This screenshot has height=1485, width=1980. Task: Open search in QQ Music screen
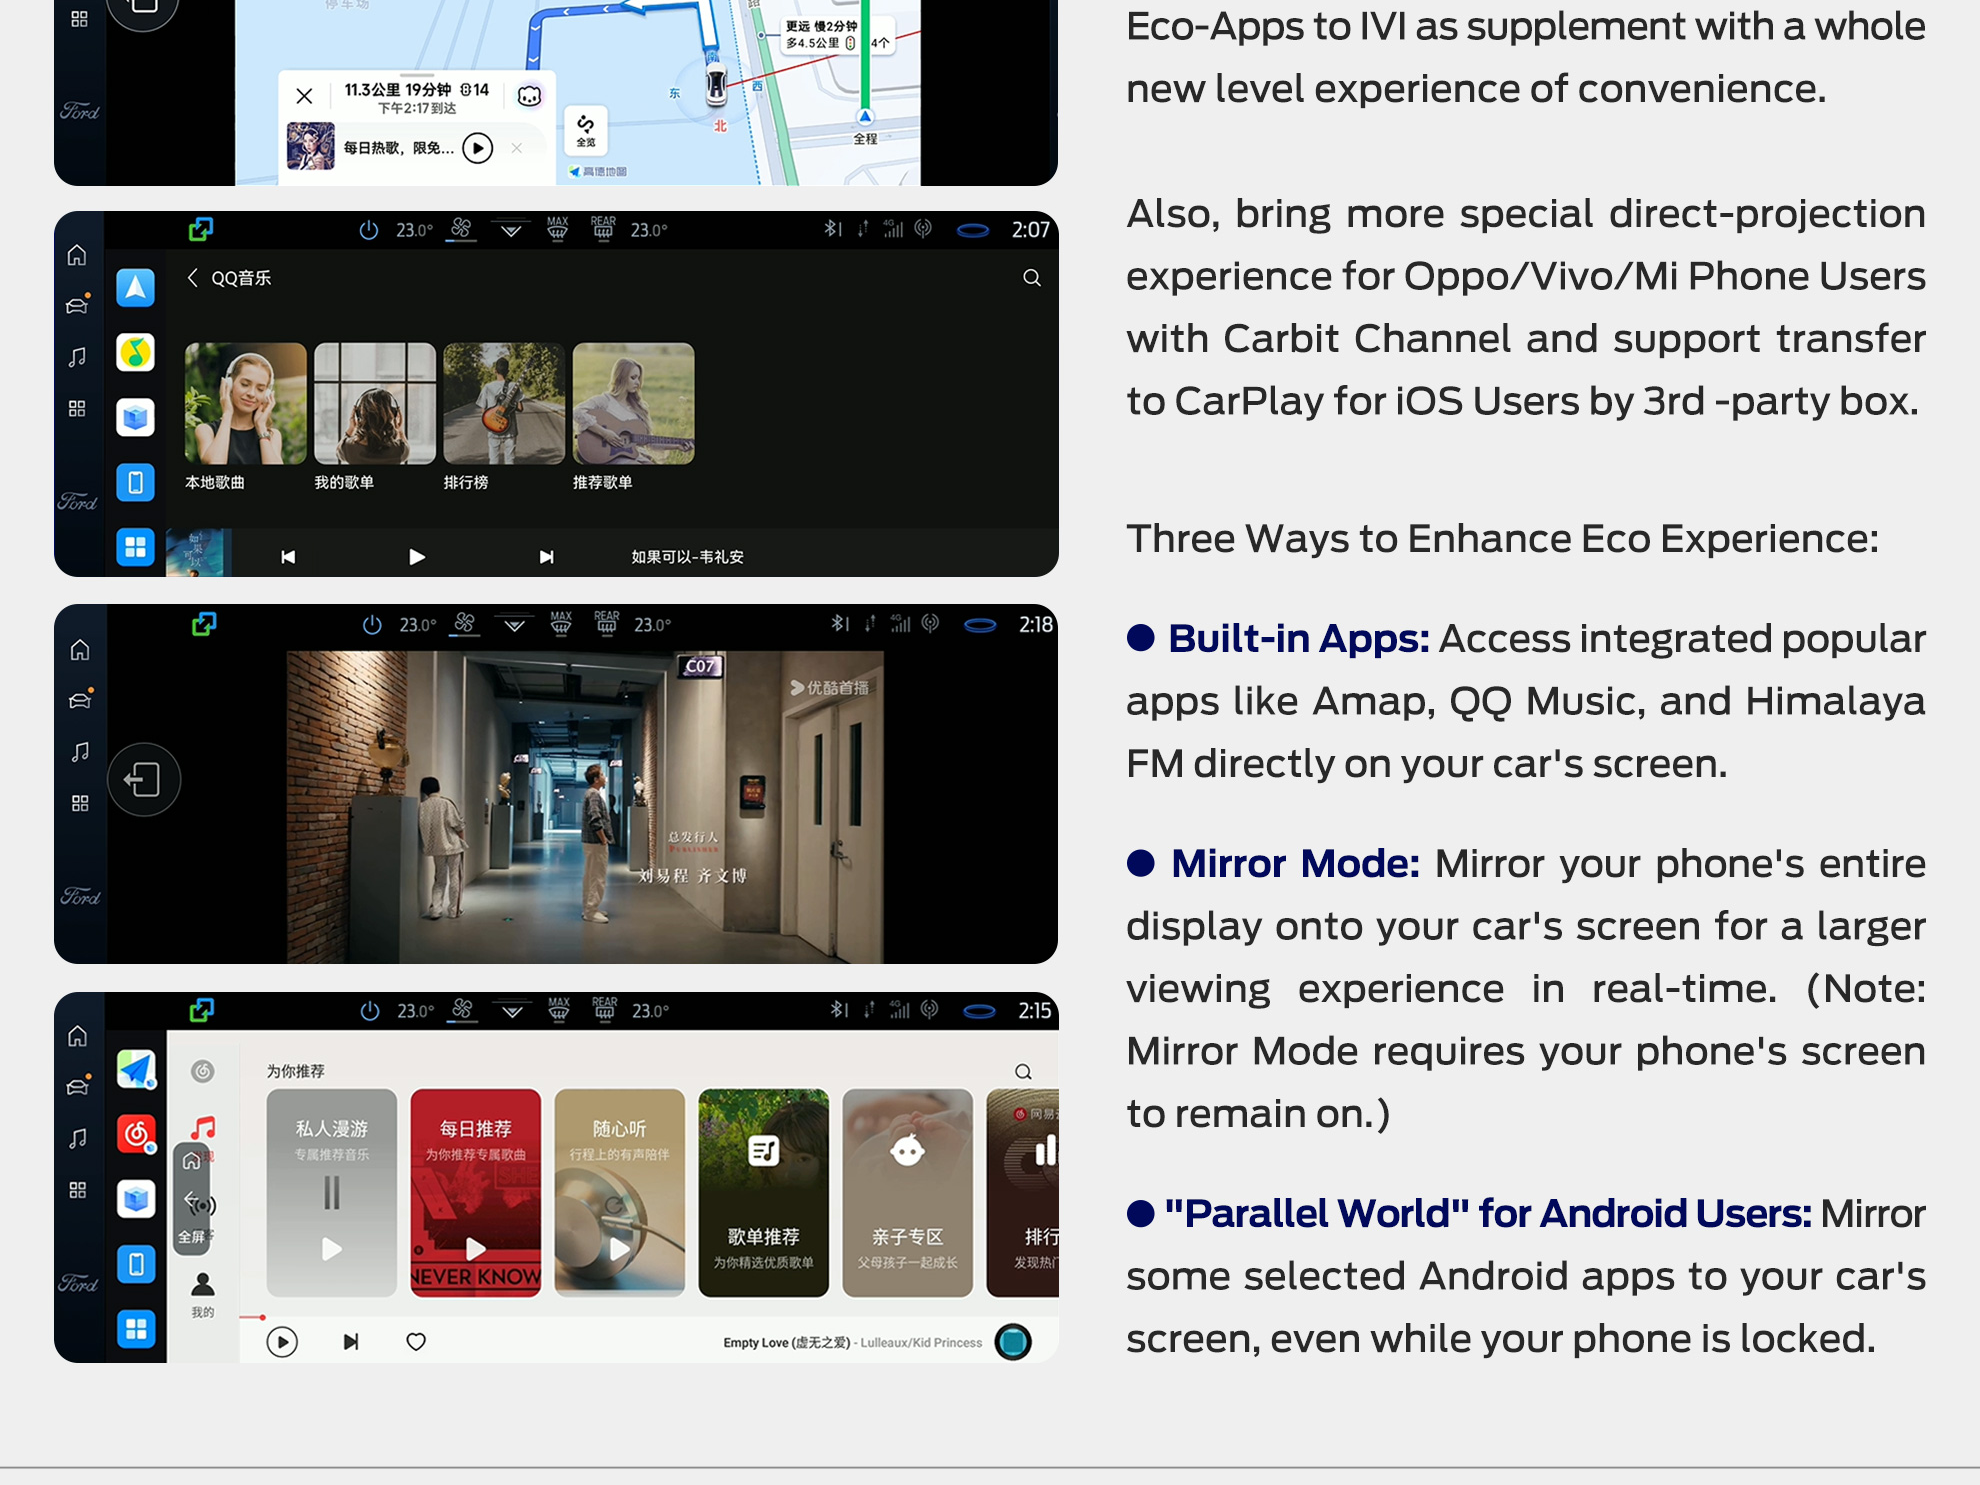coord(1031,278)
